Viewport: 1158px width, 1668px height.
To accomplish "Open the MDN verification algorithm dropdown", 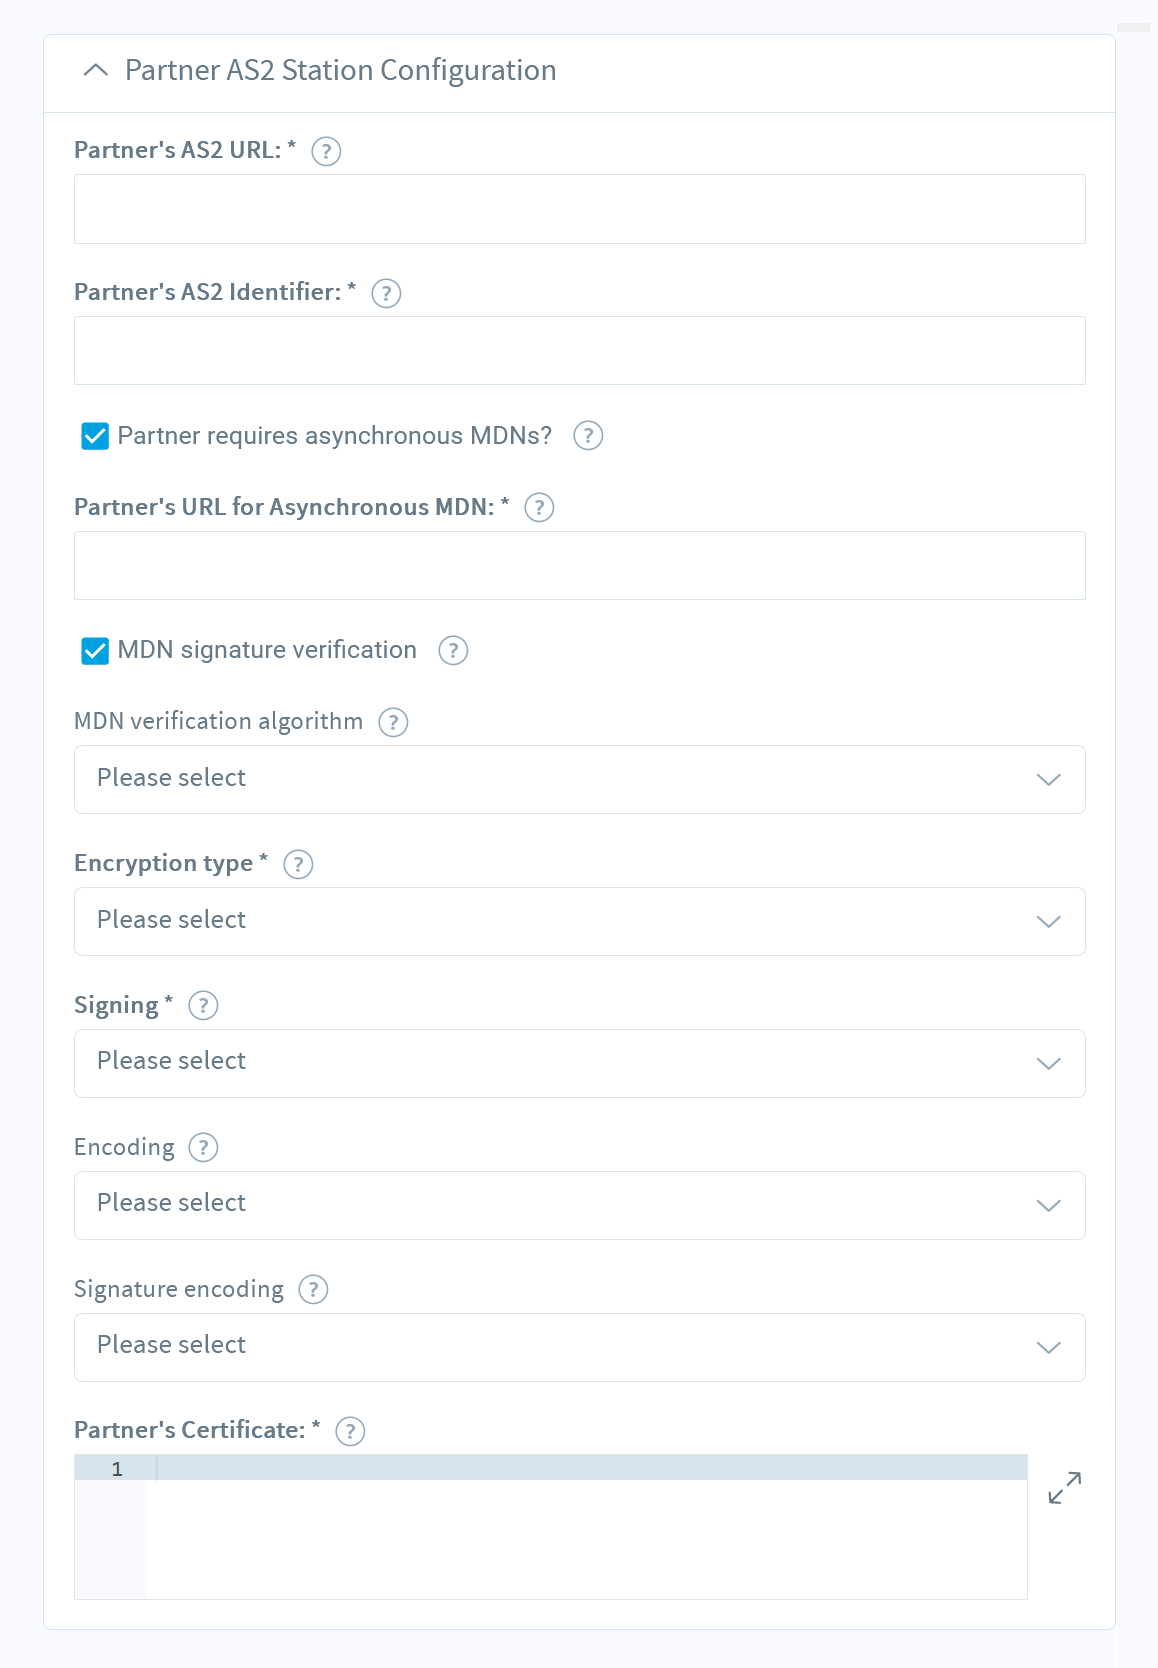I will tap(580, 779).
